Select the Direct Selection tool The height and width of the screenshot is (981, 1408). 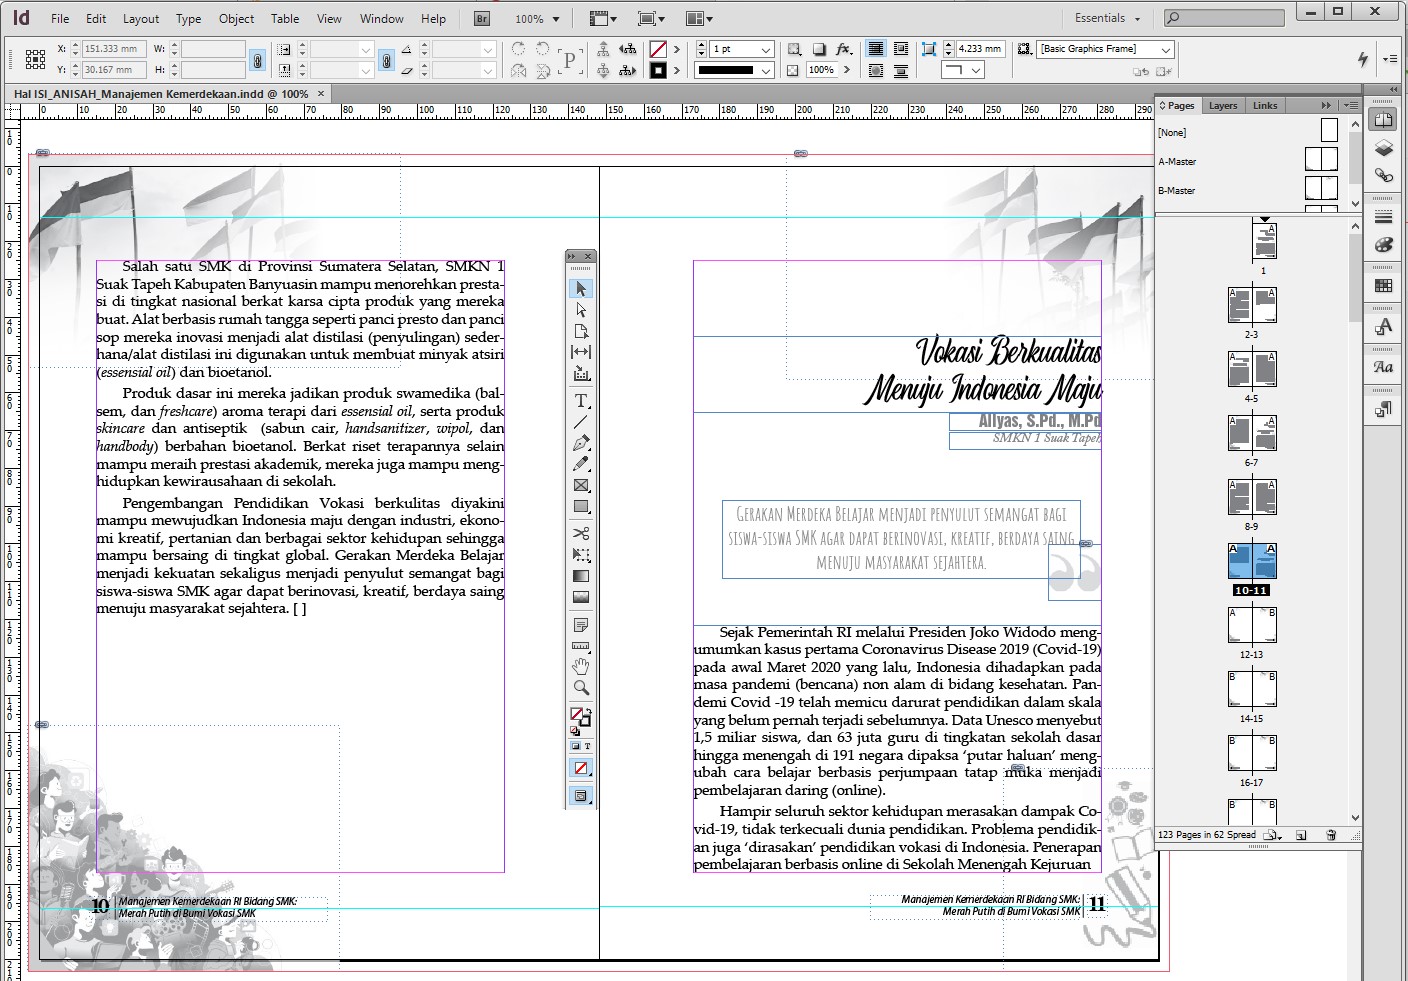(581, 310)
